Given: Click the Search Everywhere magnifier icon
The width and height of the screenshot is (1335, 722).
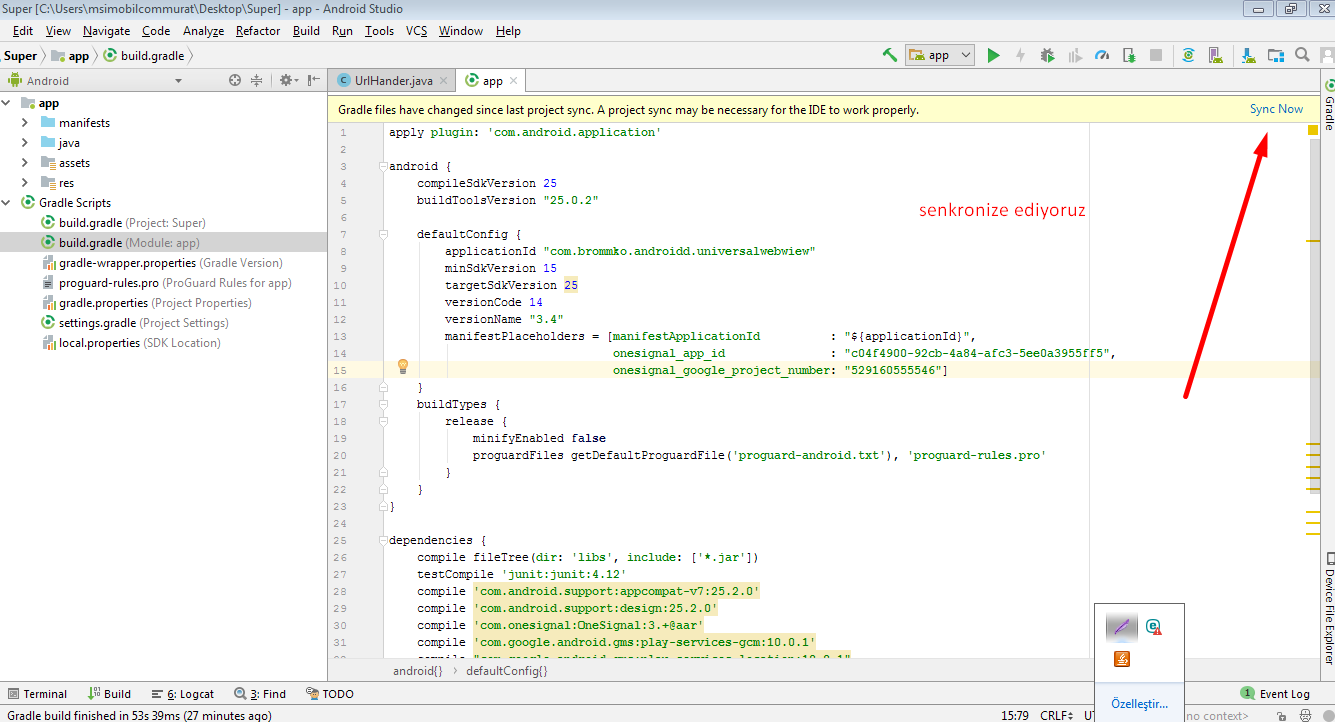Looking at the screenshot, I should [x=1302, y=55].
